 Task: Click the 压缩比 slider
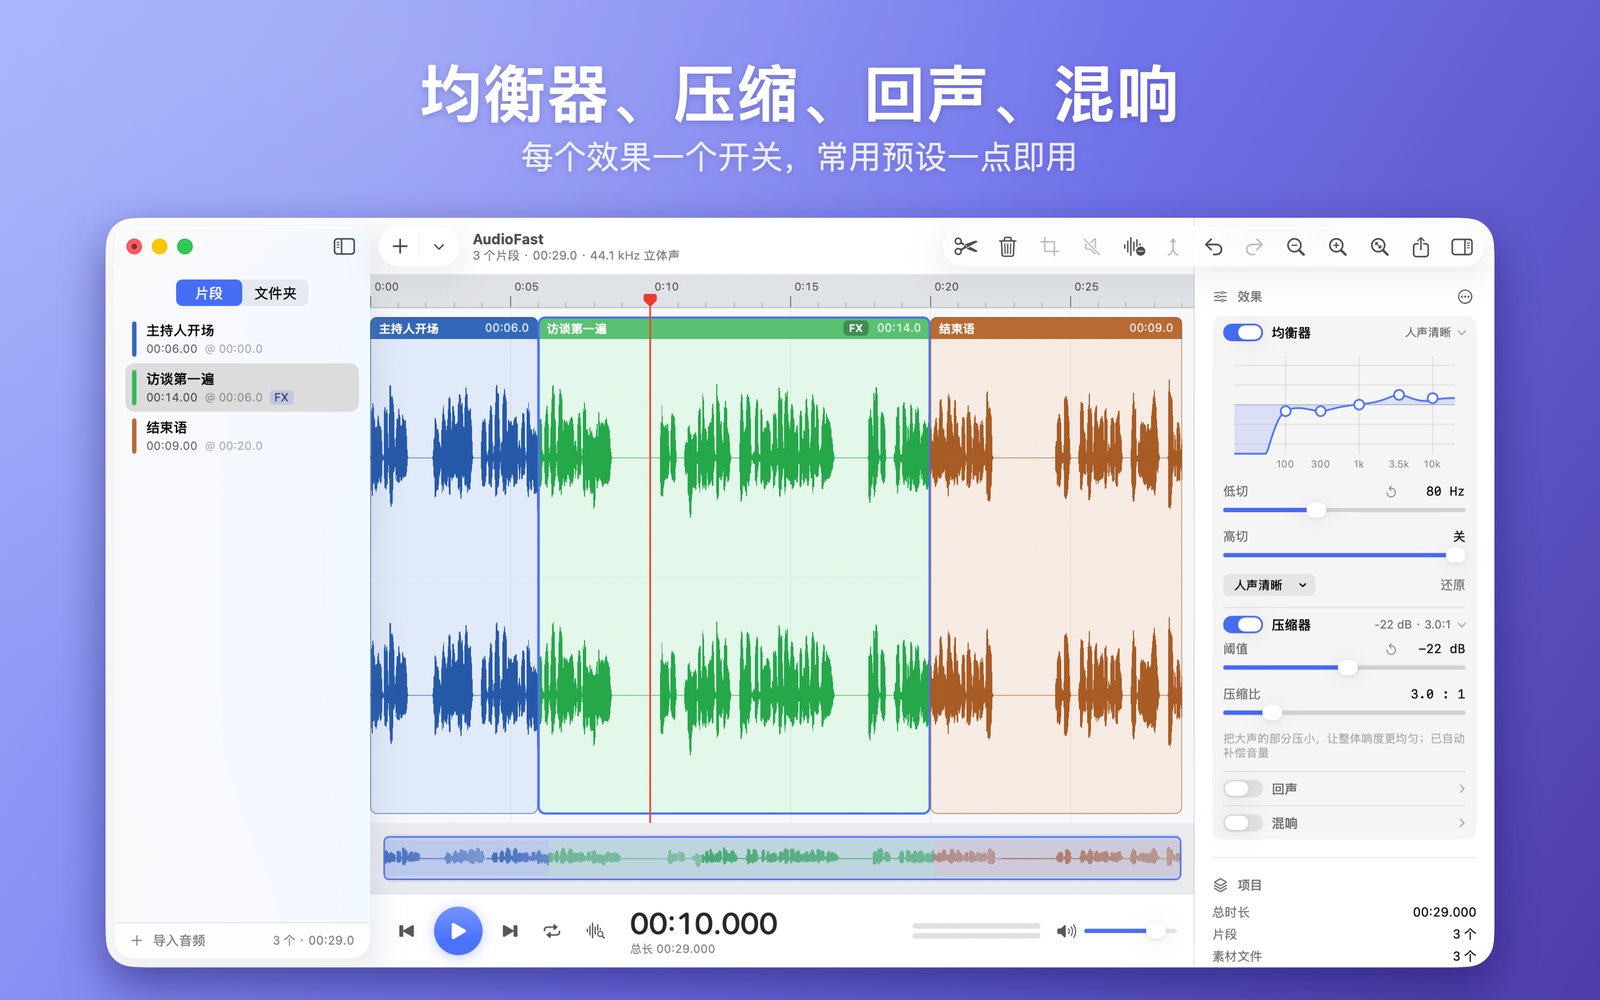[1344, 713]
